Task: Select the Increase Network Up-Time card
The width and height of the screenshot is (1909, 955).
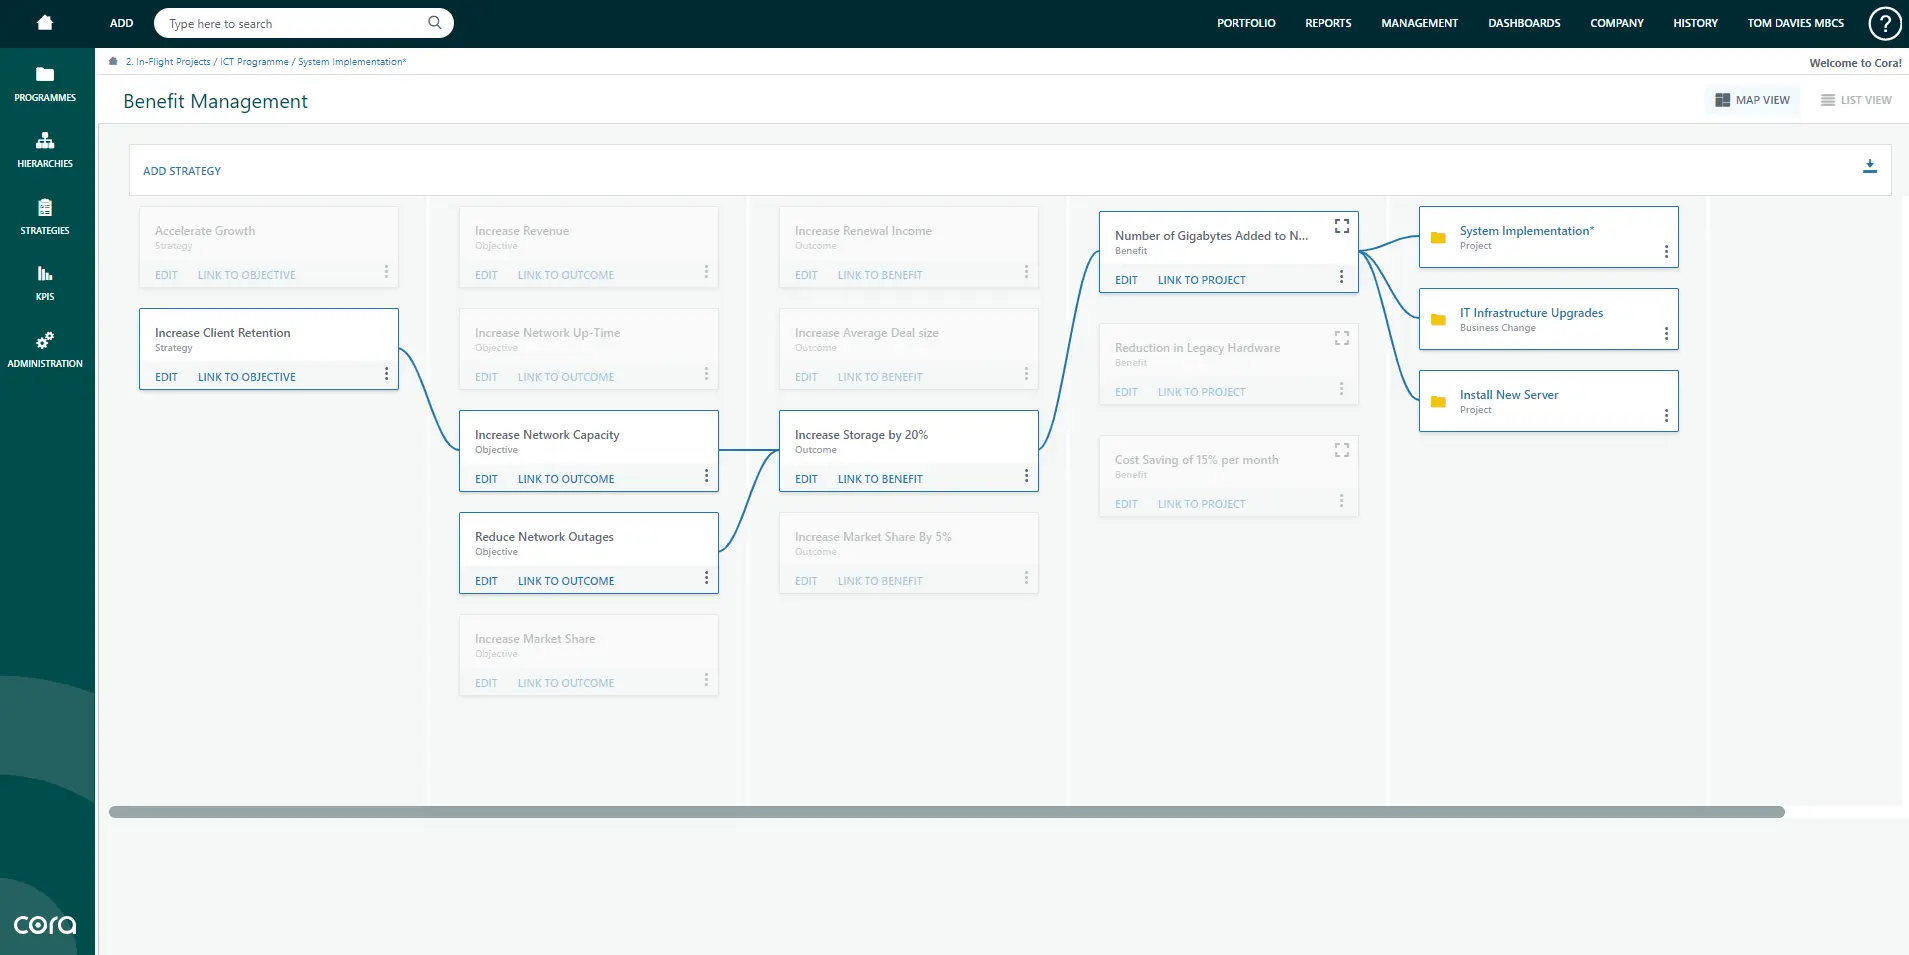Action: coord(588,349)
